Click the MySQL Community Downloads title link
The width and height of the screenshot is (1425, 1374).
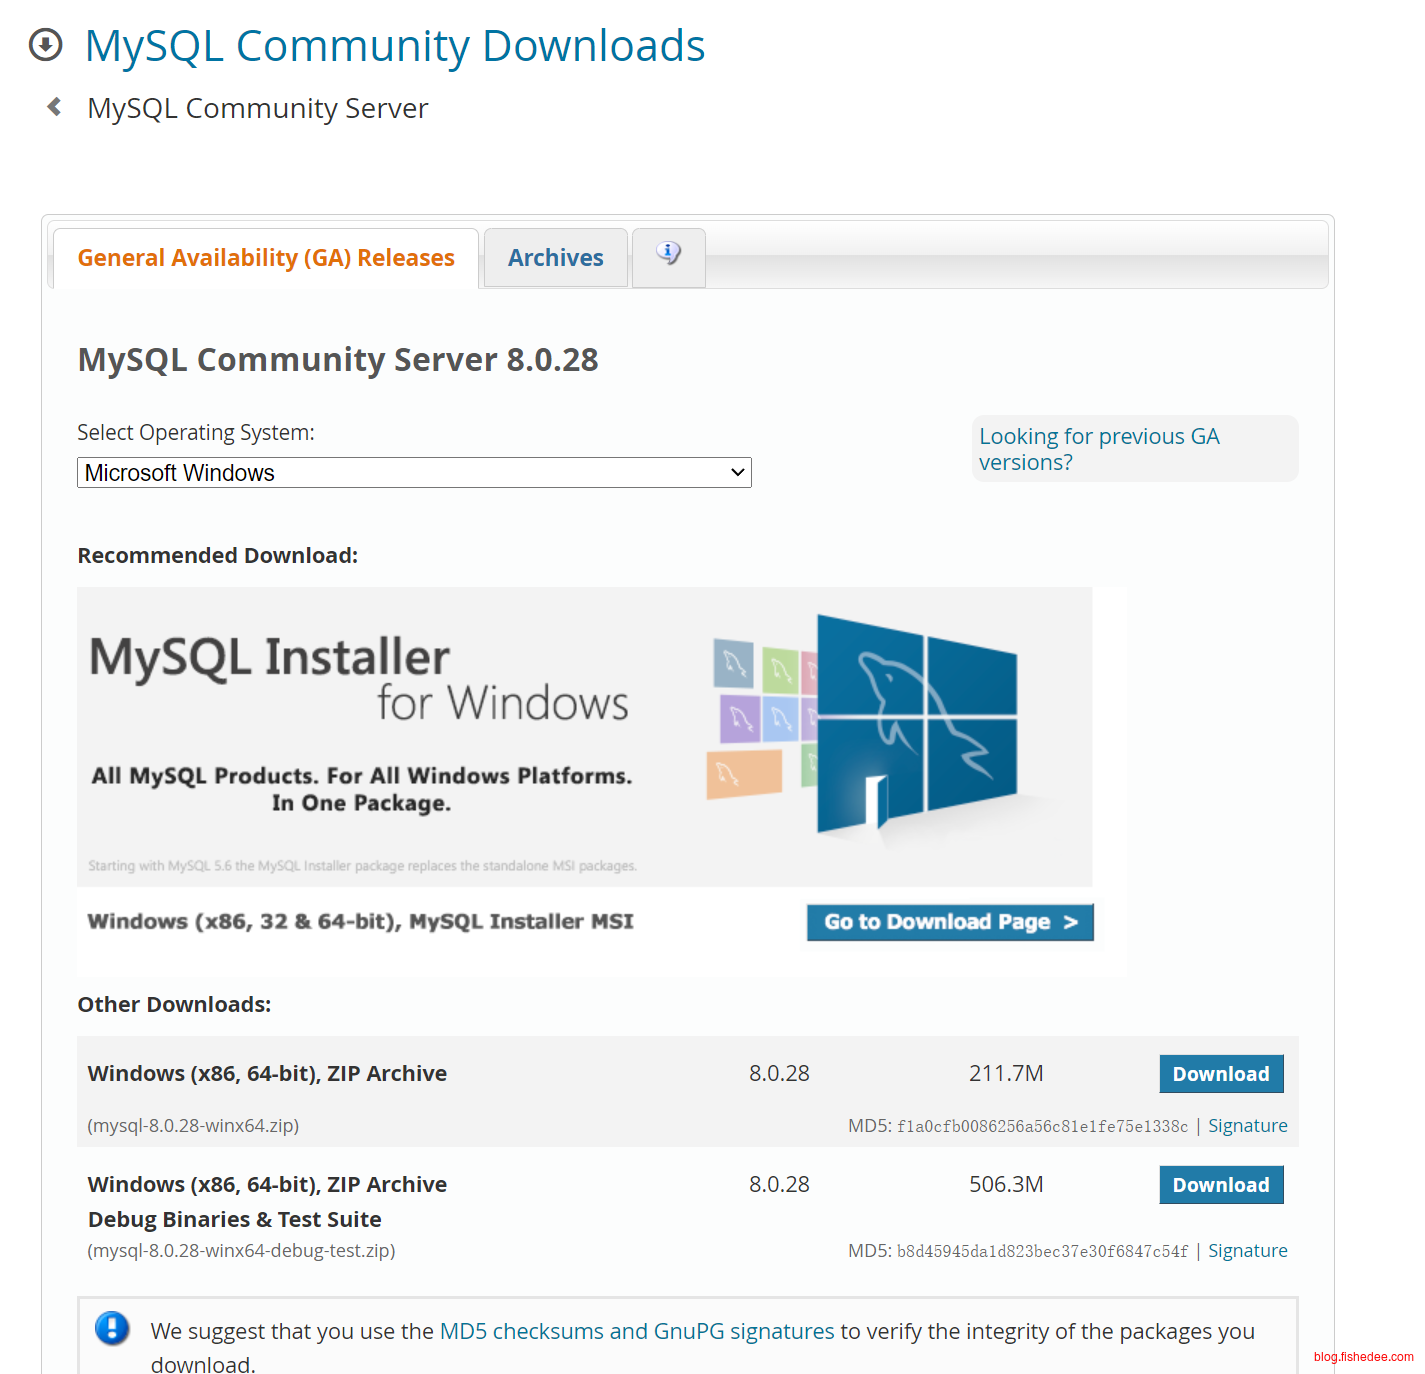[x=395, y=46]
